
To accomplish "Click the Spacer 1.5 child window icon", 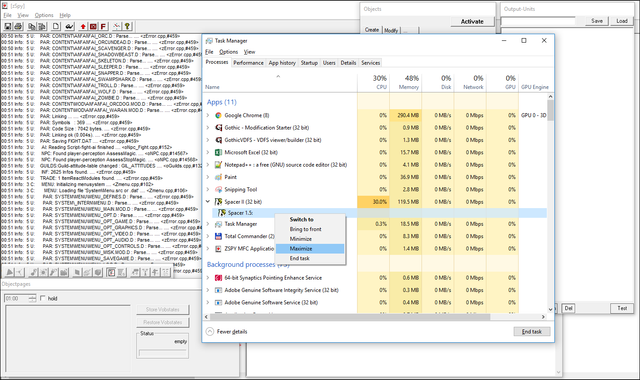I will 222,213.
